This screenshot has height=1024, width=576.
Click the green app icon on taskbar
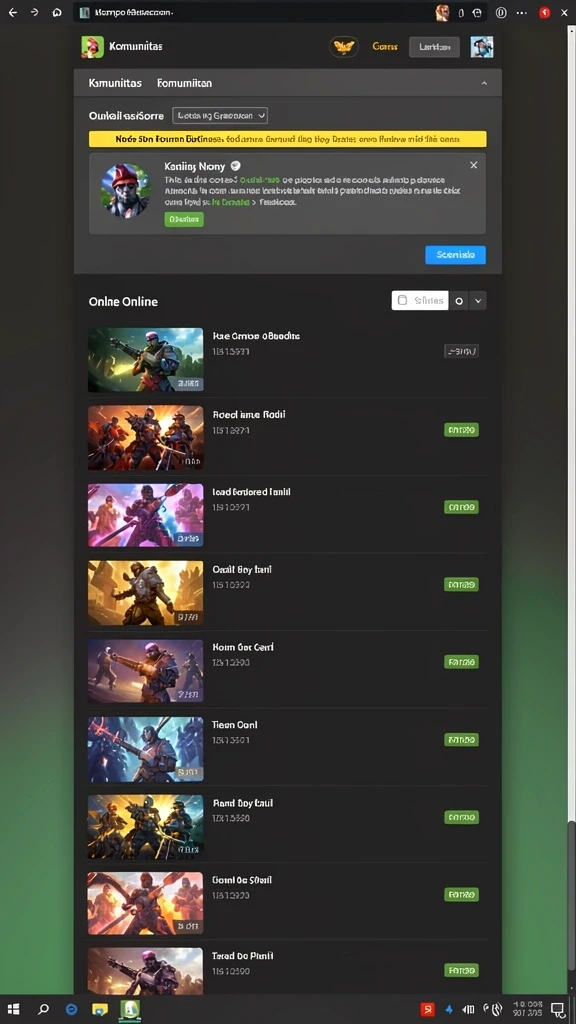[x=130, y=1009]
